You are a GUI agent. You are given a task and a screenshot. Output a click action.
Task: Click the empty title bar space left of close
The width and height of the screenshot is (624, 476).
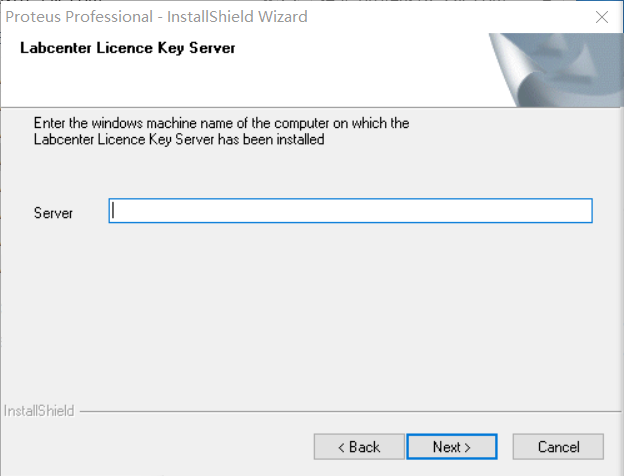[x=450, y=17]
